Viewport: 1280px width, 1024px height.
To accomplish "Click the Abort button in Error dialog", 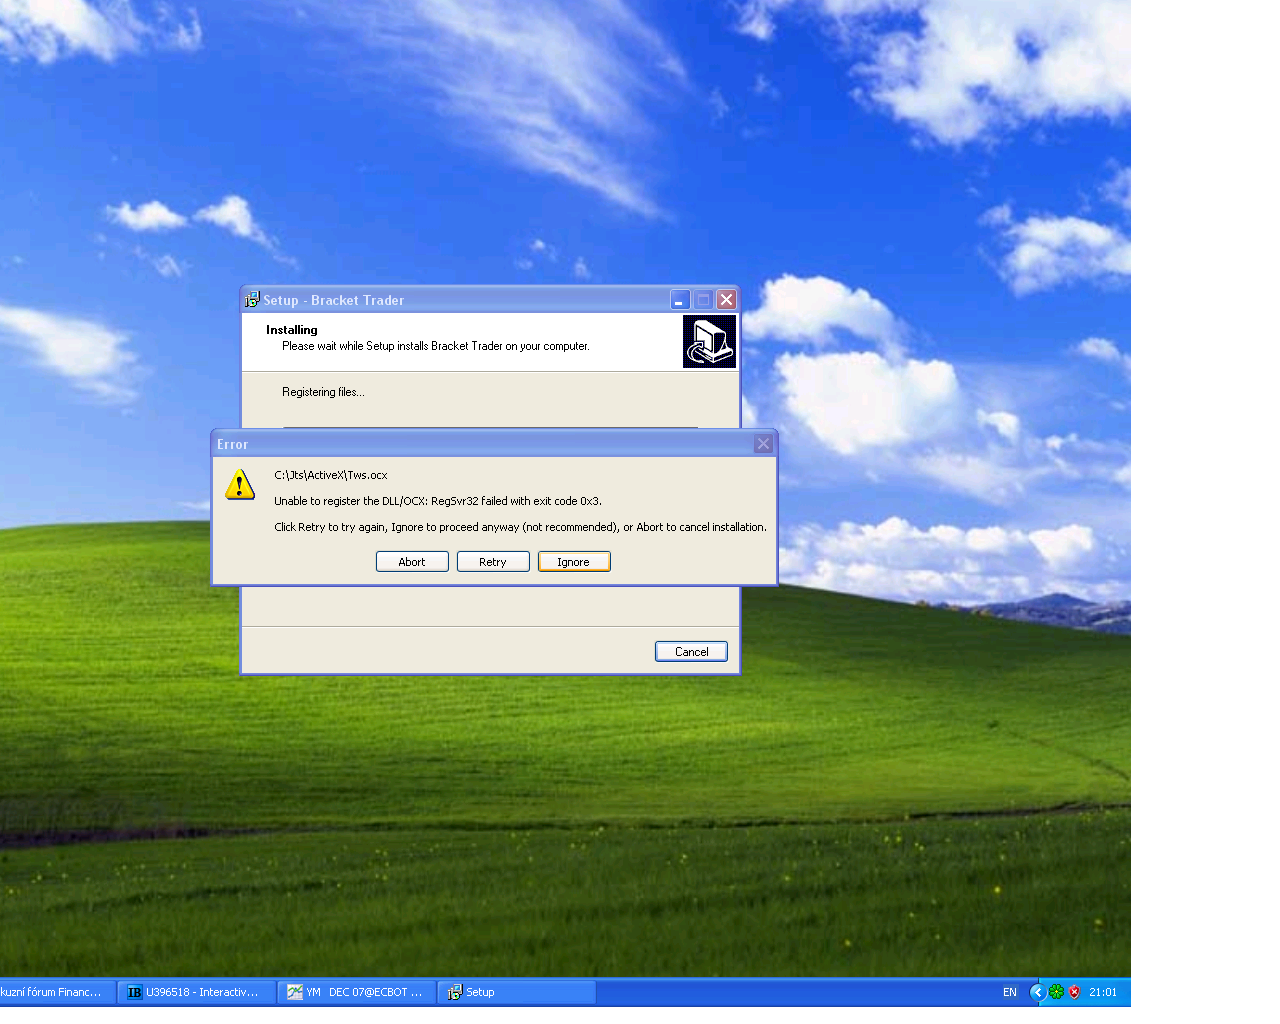I will [412, 562].
